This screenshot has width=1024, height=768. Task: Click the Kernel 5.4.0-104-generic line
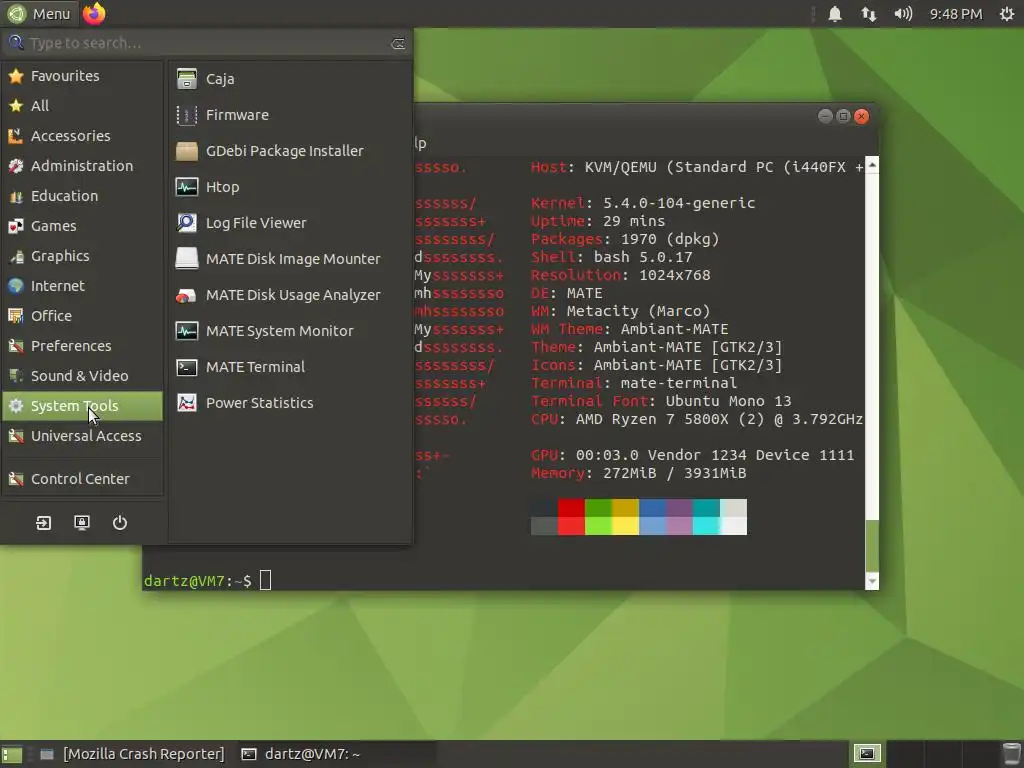coord(643,203)
